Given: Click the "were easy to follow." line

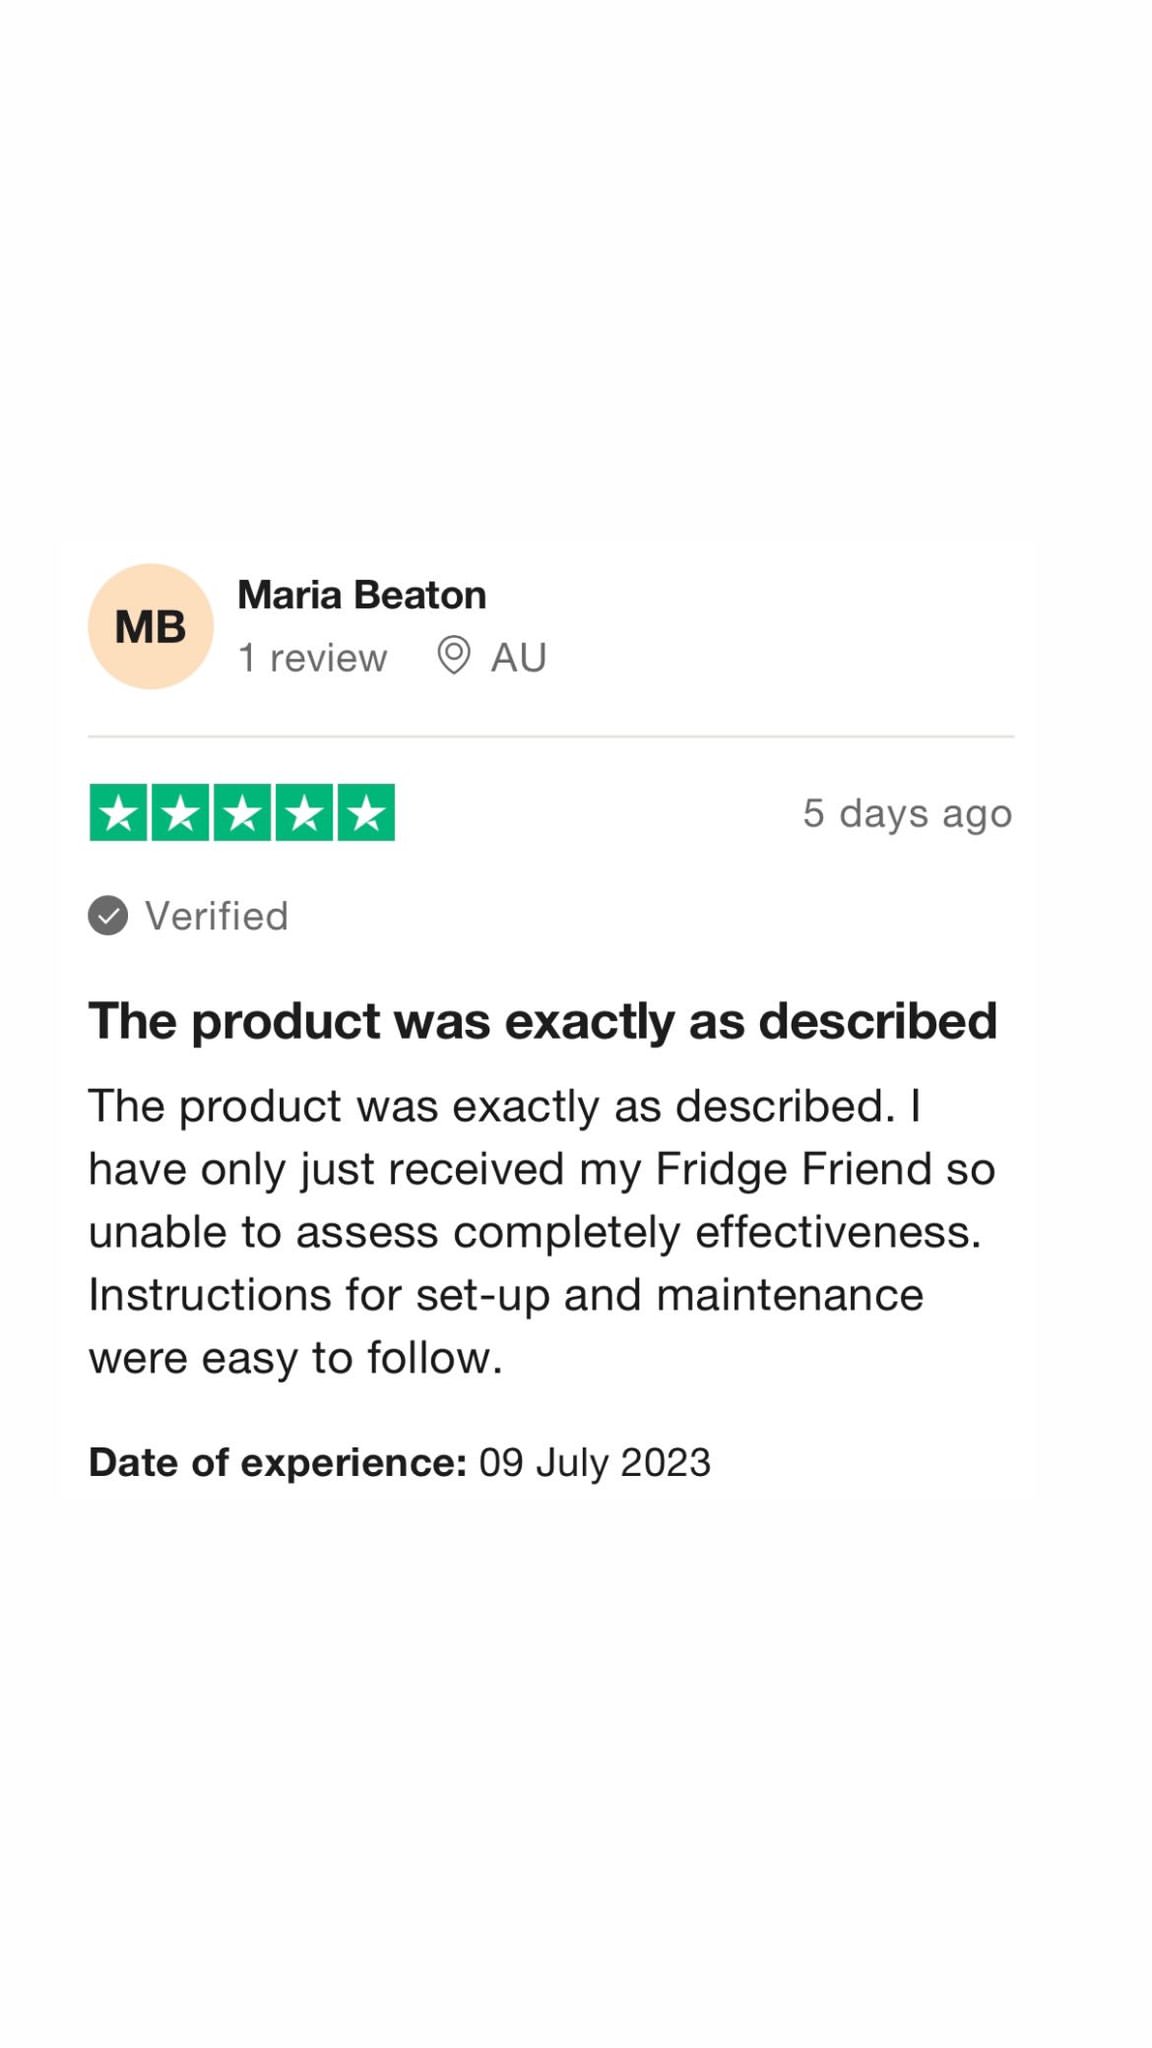Looking at the screenshot, I should (296, 1358).
